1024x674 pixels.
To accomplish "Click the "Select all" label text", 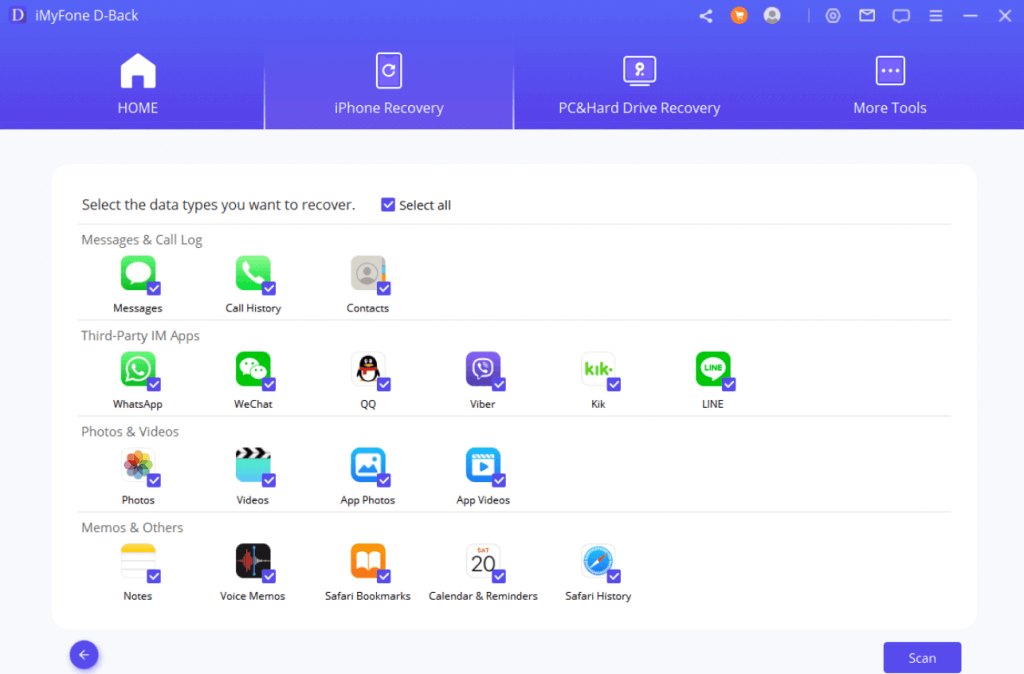I will [425, 205].
